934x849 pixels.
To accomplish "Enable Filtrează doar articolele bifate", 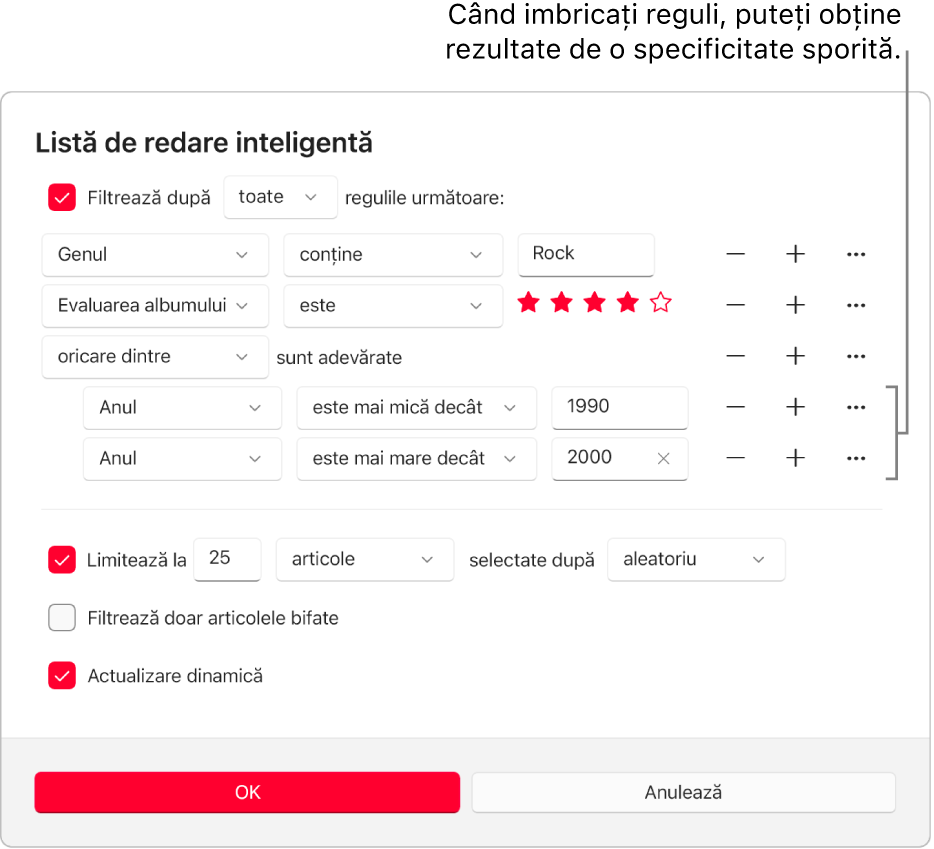I will pos(61,618).
